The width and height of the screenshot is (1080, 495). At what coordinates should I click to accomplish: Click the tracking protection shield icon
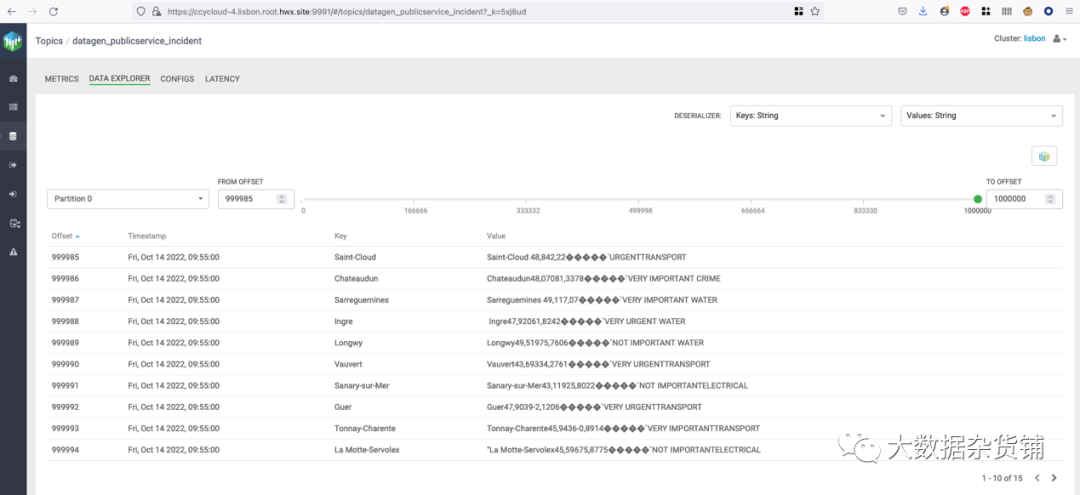click(141, 12)
